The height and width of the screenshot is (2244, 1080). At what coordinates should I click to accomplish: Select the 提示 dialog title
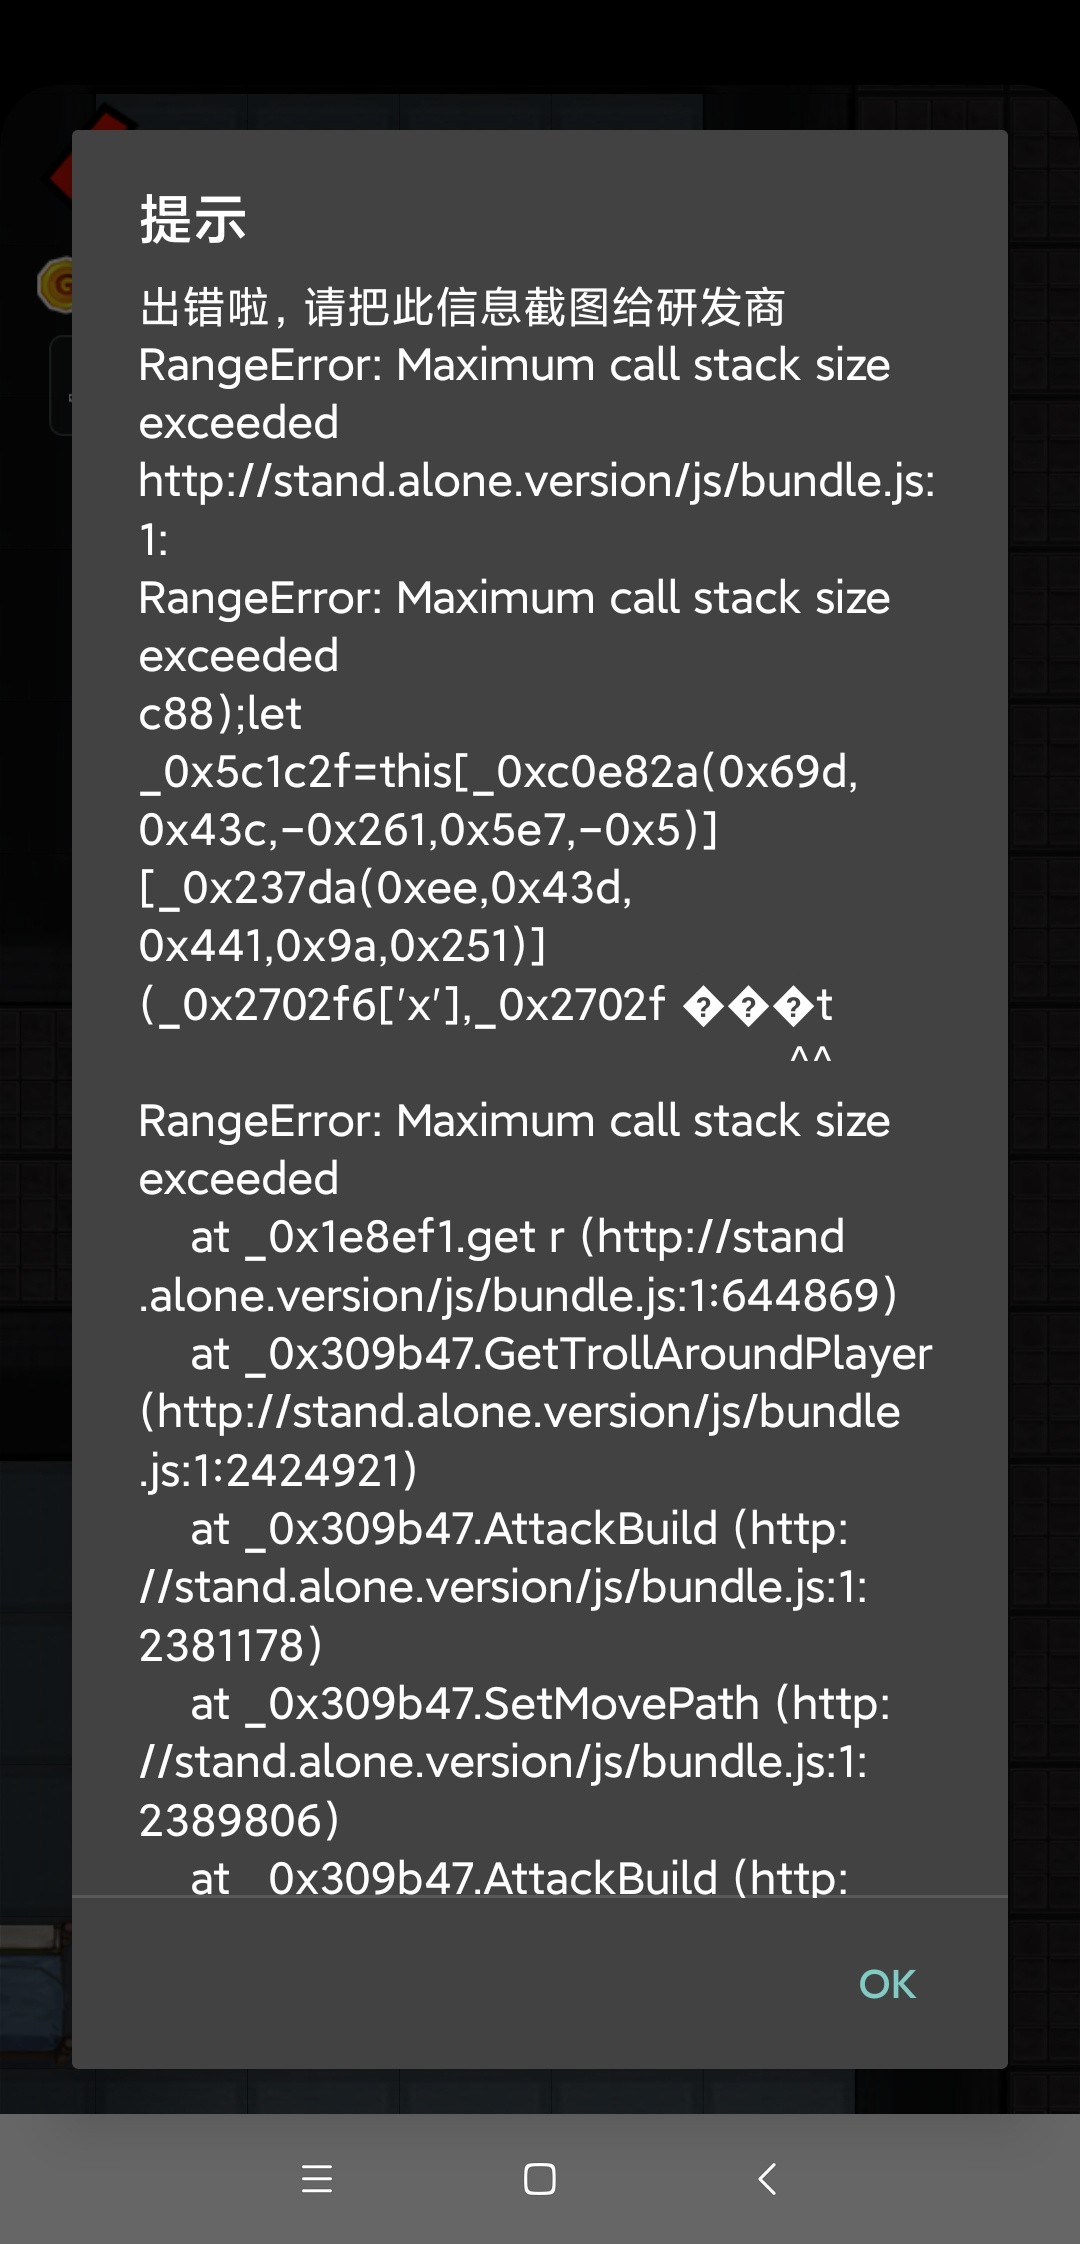click(x=193, y=219)
